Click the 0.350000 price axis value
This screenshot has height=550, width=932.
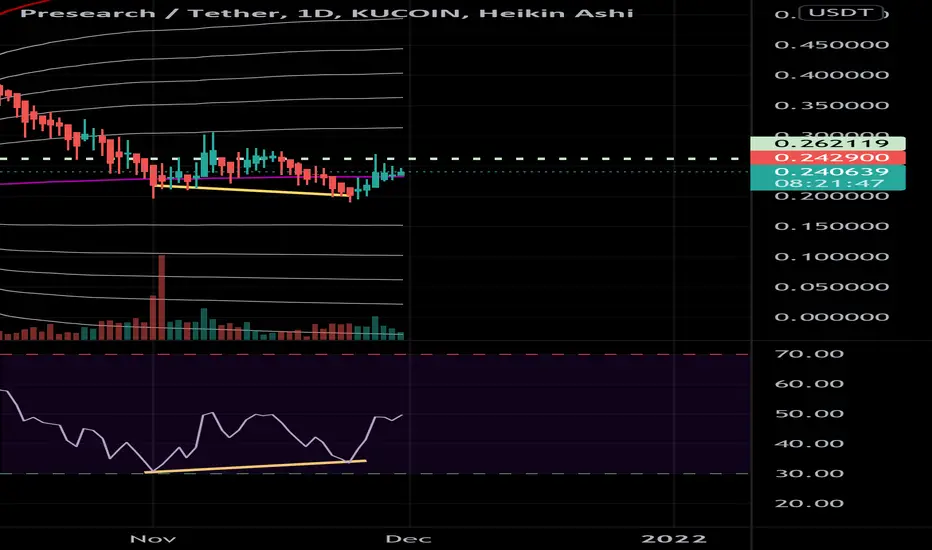(x=832, y=106)
